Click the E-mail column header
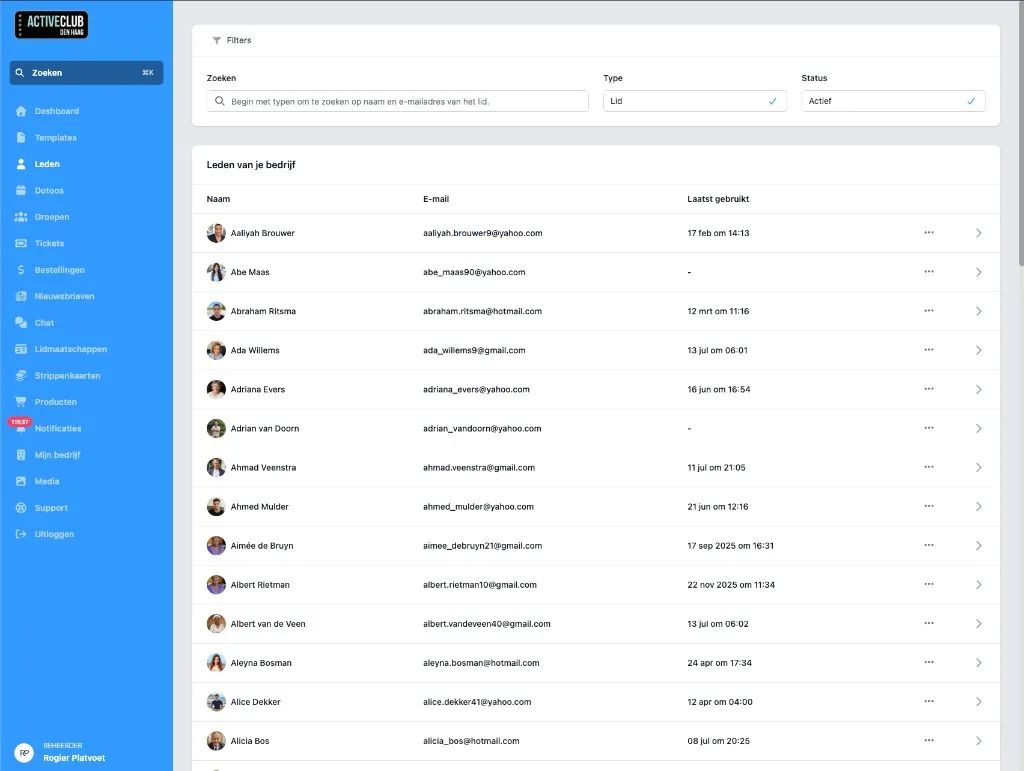 [436, 199]
